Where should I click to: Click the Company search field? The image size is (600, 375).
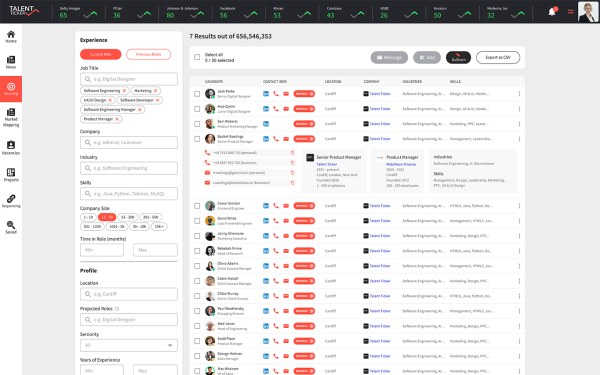point(129,142)
